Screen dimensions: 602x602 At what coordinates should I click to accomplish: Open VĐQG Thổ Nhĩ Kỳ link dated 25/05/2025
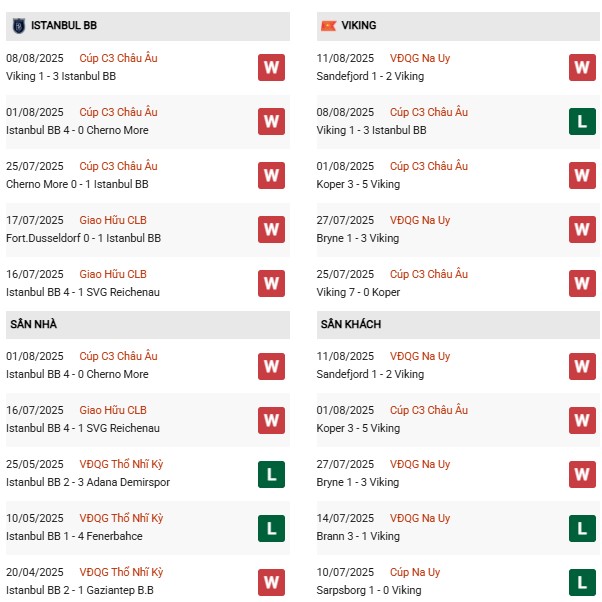121,464
